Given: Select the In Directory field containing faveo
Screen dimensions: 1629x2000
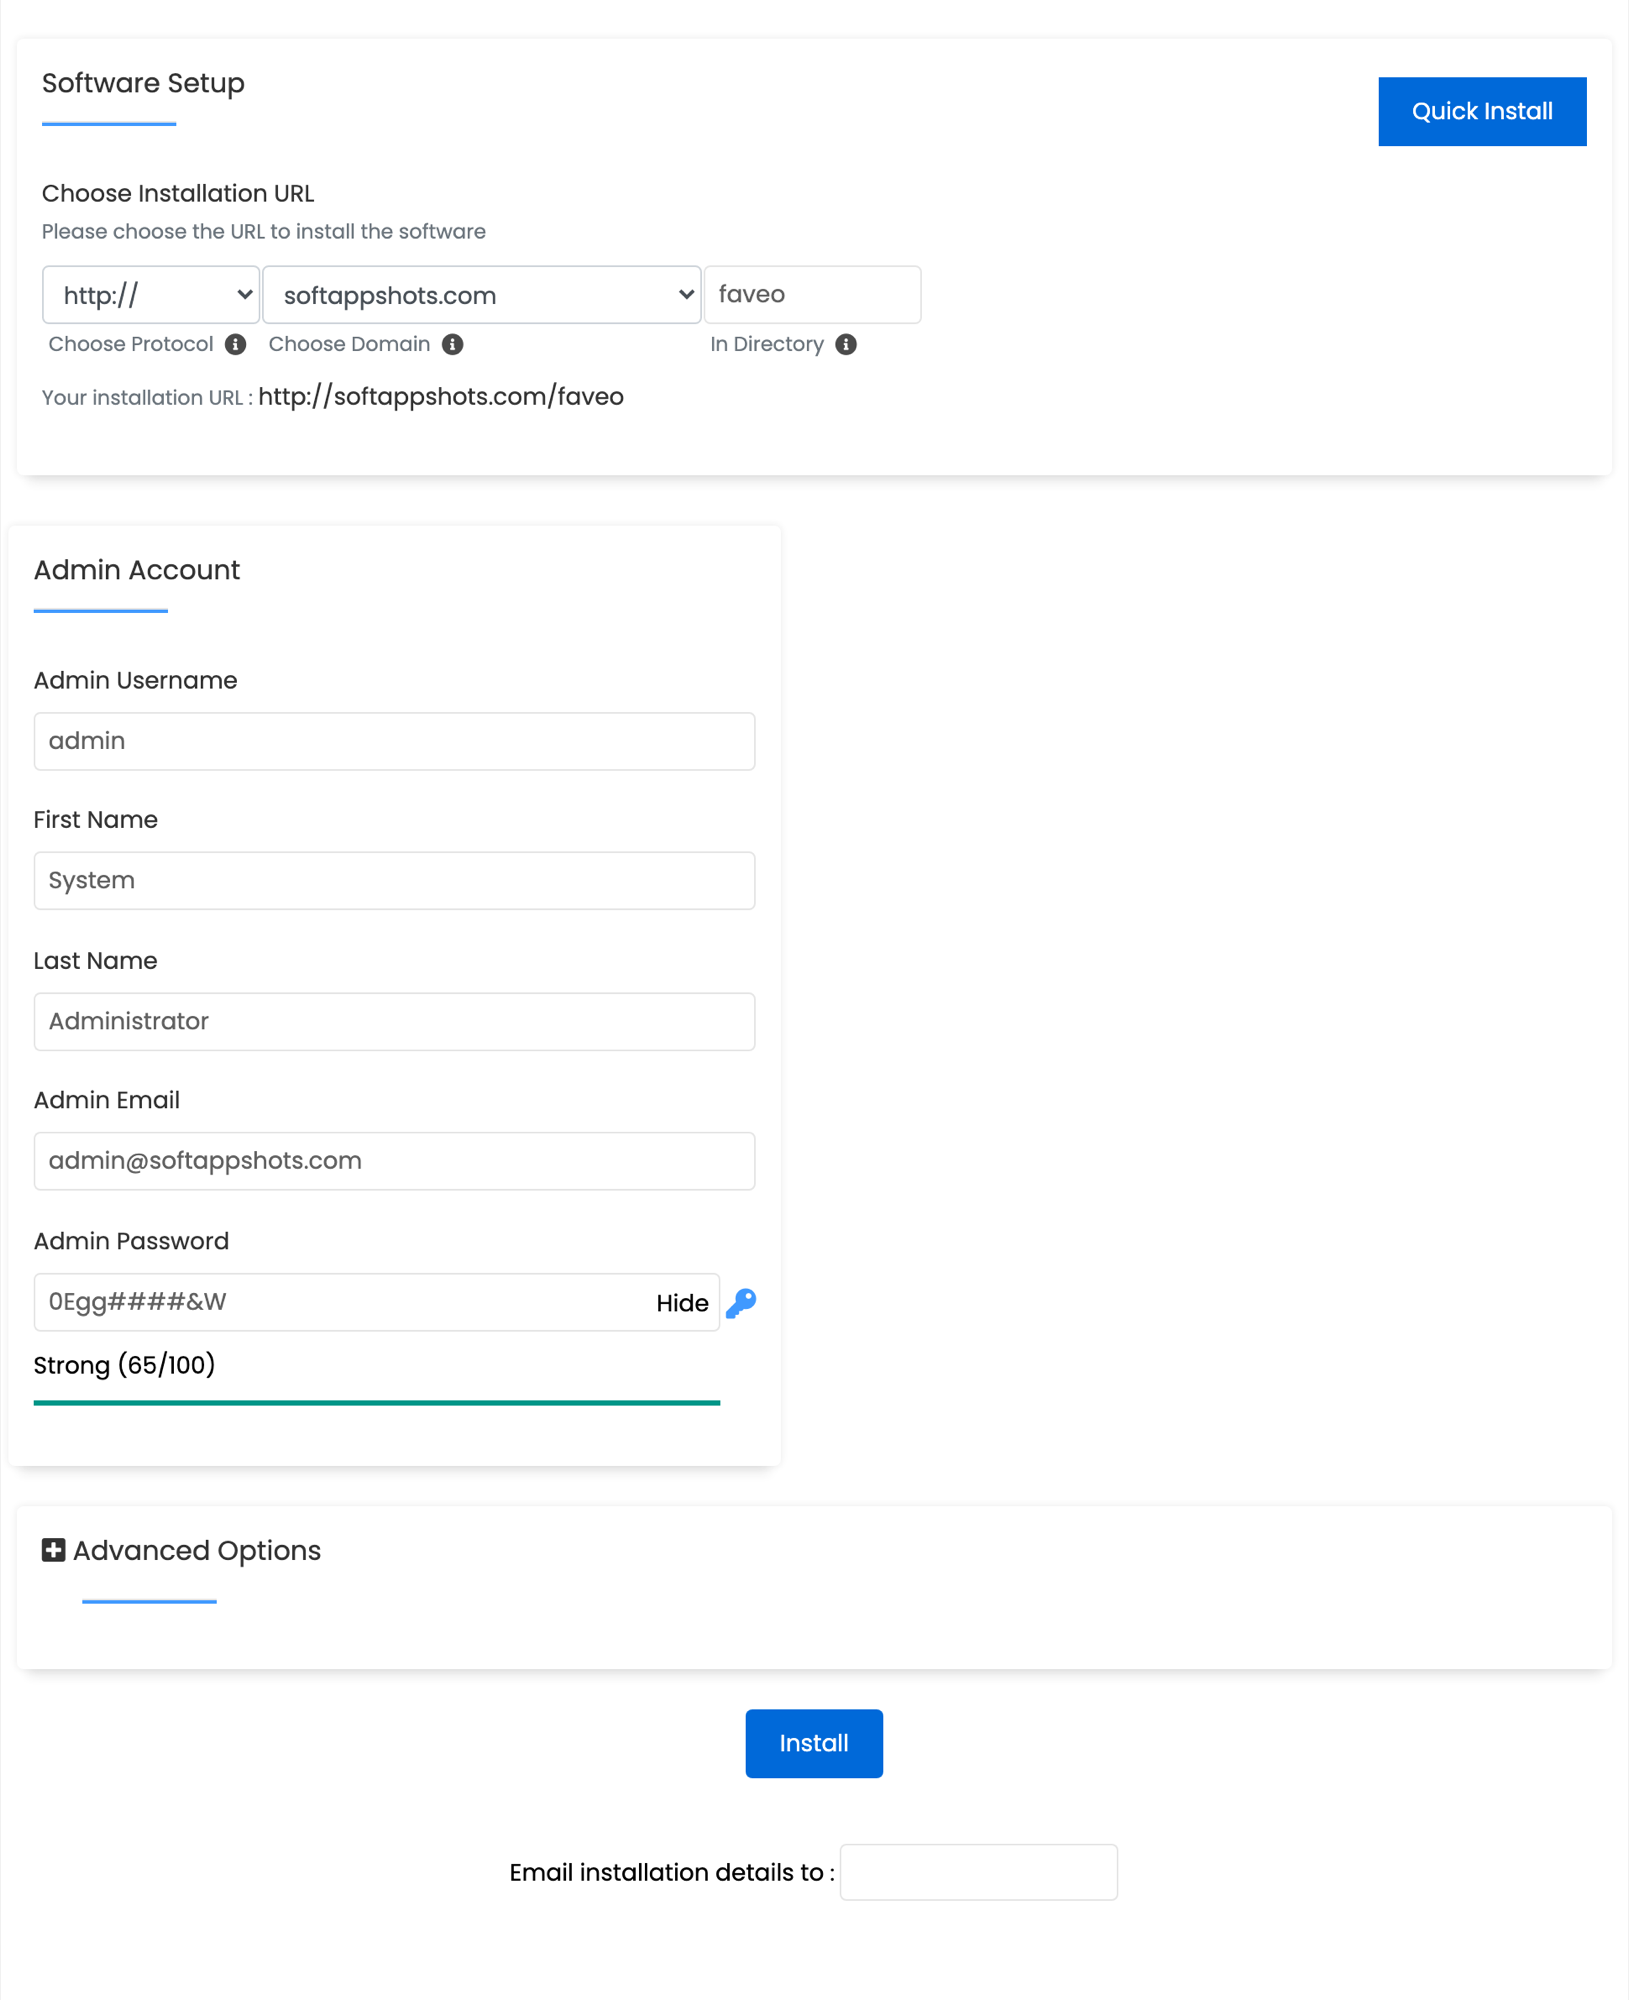Looking at the screenshot, I should 812,294.
